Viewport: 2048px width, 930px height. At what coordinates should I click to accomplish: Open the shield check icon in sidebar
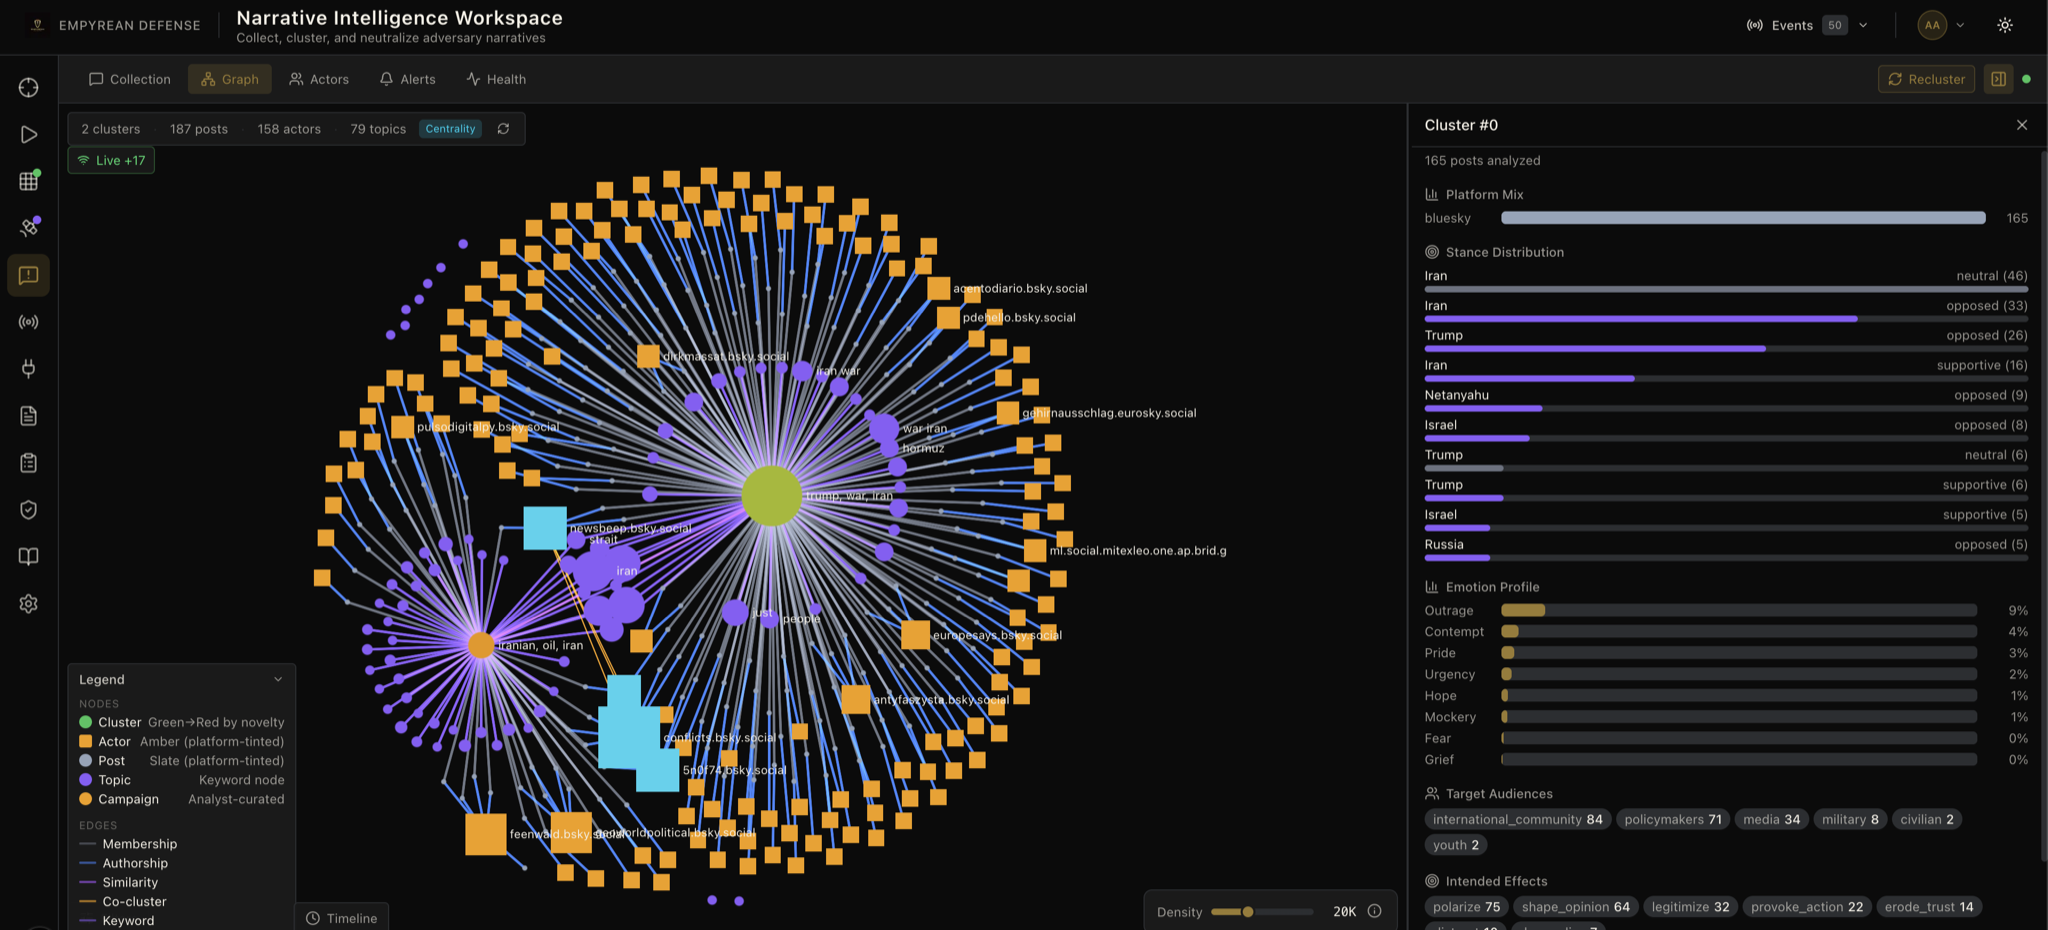coord(28,510)
